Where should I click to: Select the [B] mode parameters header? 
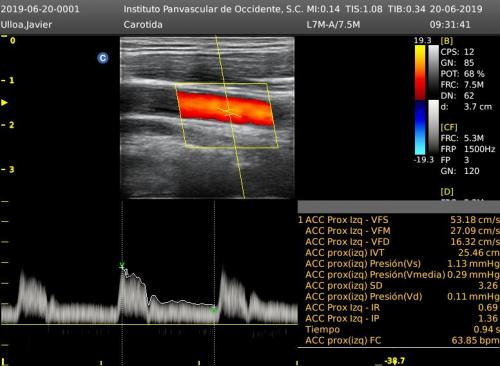[x=447, y=41]
